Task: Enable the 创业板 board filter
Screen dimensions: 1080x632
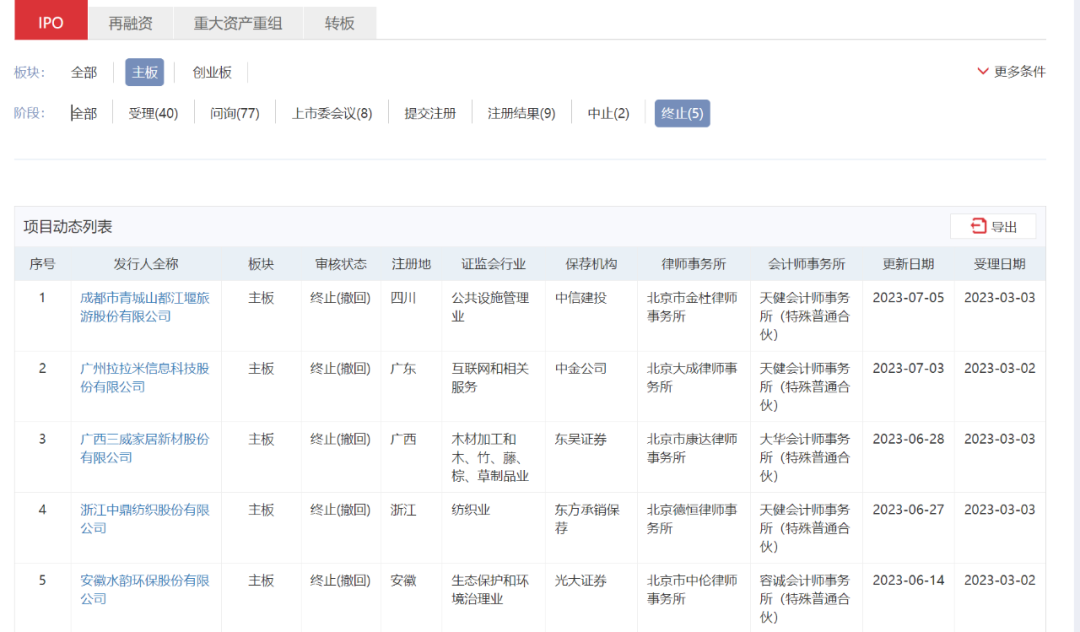Action: pyautogui.click(x=211, y=72)
